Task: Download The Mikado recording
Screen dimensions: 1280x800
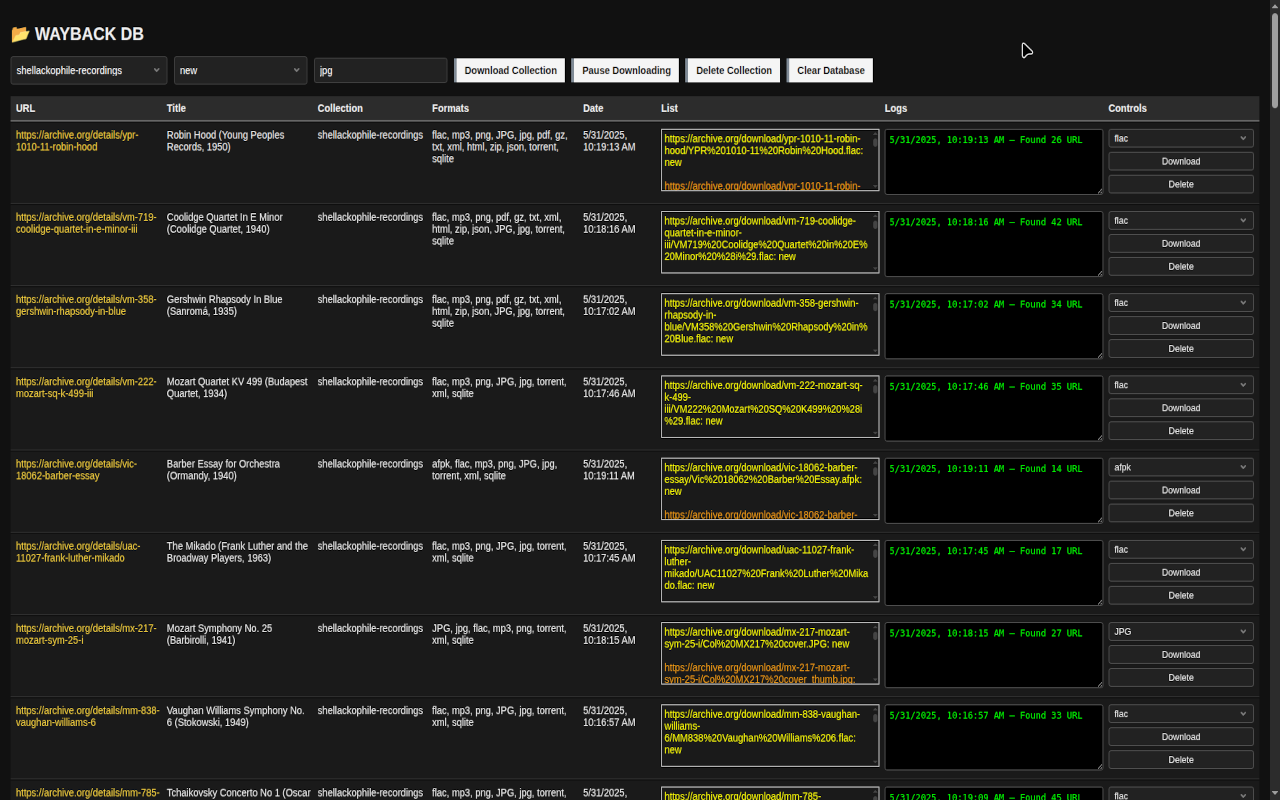Action: [x=1181, y=572]
